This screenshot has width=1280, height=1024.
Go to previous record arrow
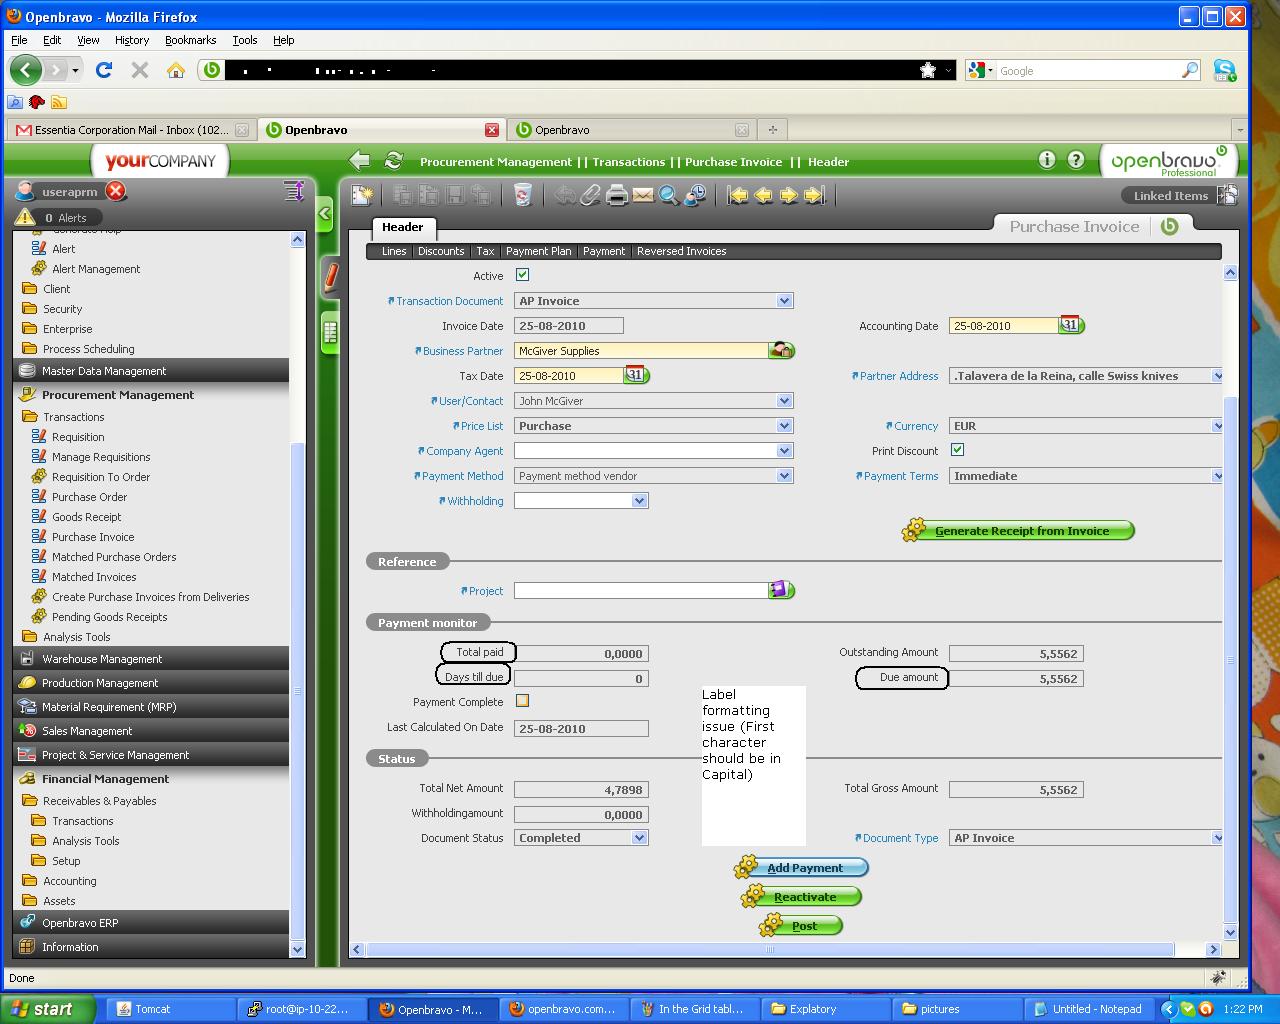click(764, 195)
